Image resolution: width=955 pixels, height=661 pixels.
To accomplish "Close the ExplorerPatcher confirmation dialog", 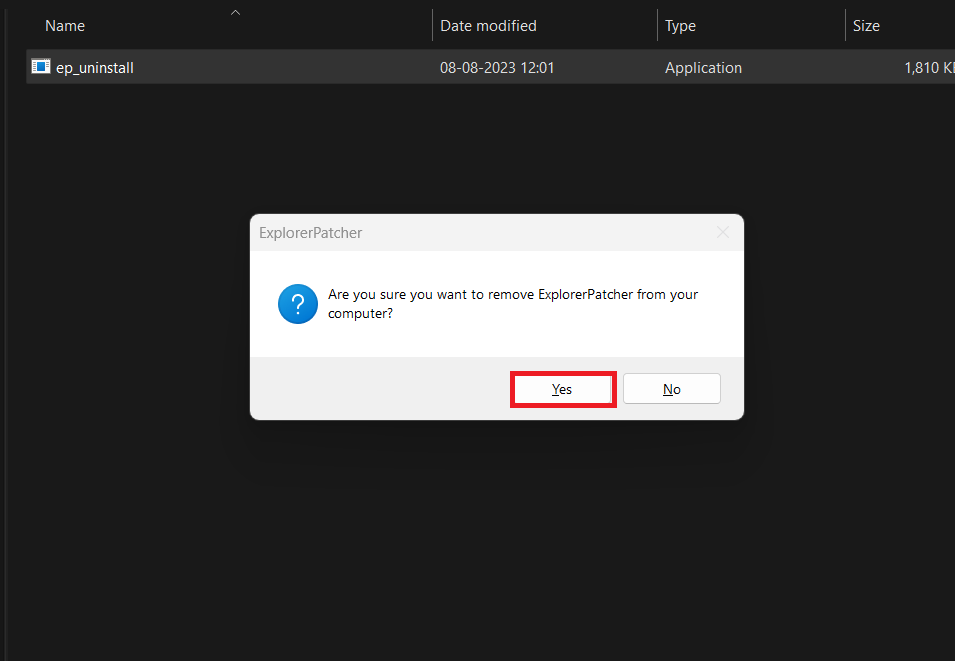I will (722, 232).
